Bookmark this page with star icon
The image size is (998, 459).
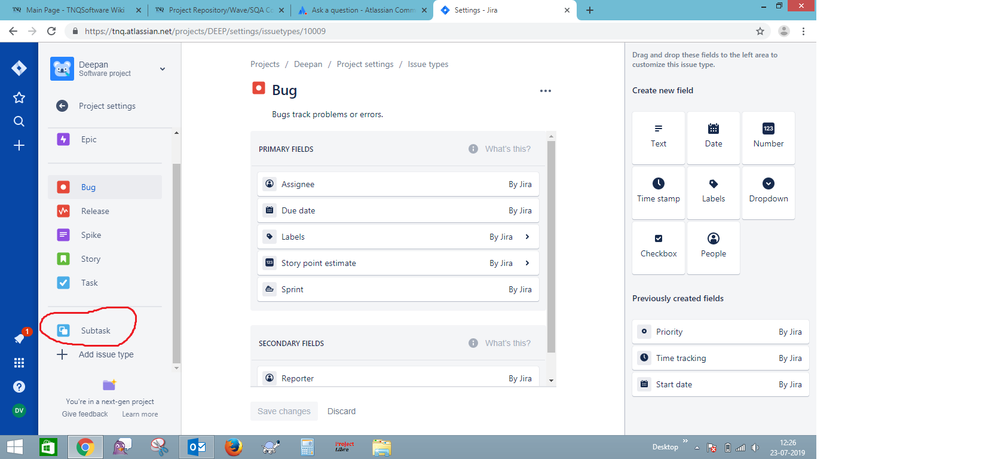(x=760, y=31)
